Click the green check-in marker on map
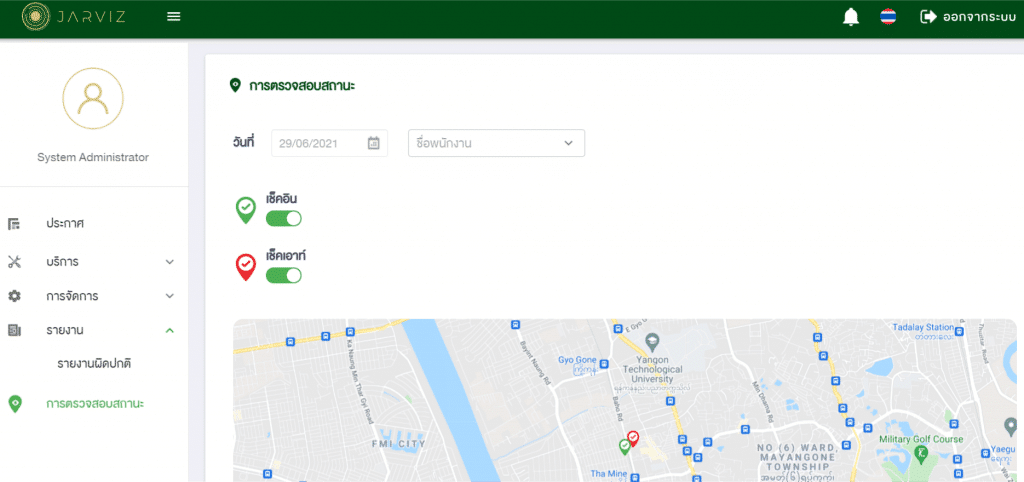Image resolution: width=1024 pixels, height=482 pixels. [625, 446]
